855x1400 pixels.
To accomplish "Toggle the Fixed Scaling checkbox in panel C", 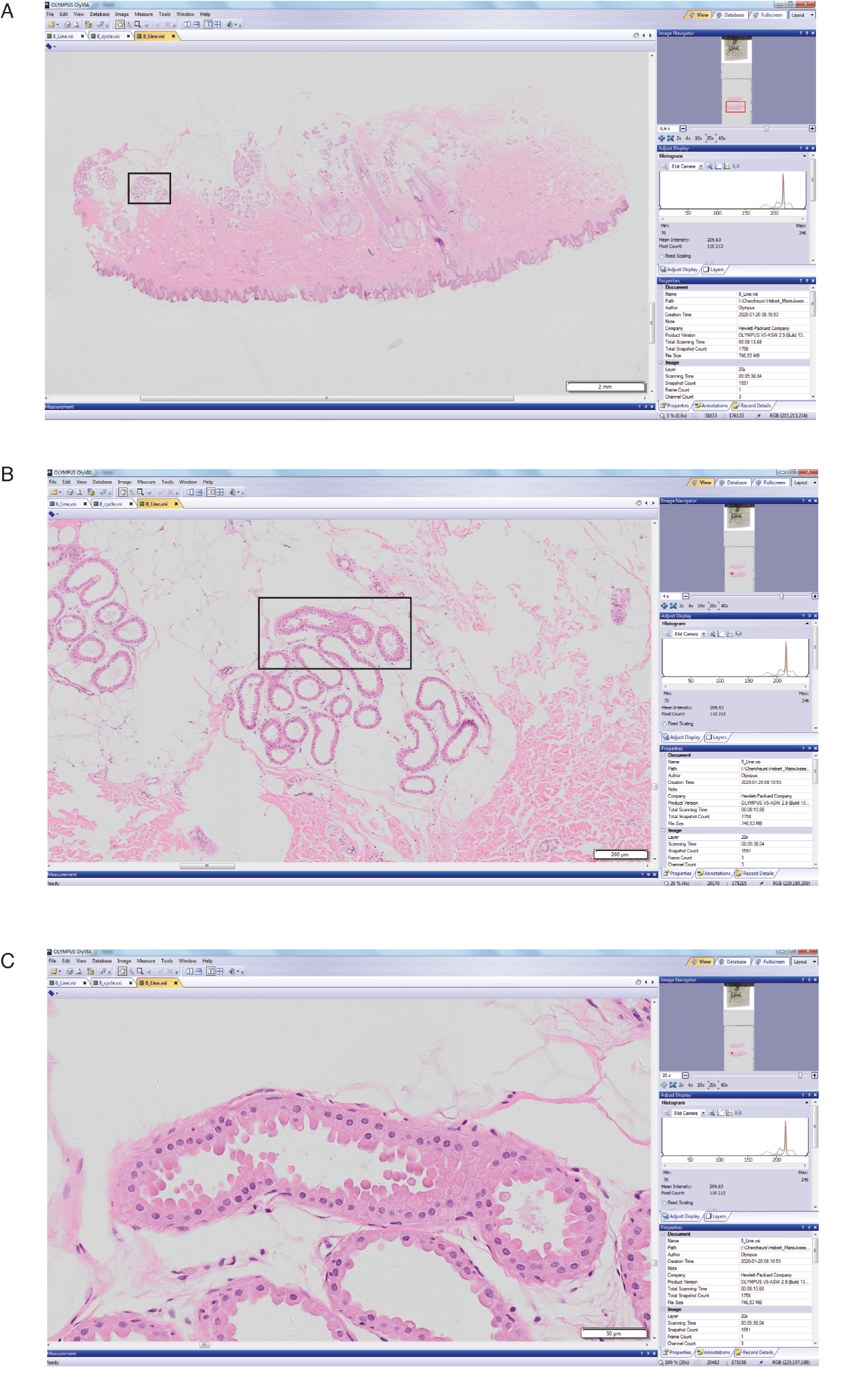I will coord(665,1202).
